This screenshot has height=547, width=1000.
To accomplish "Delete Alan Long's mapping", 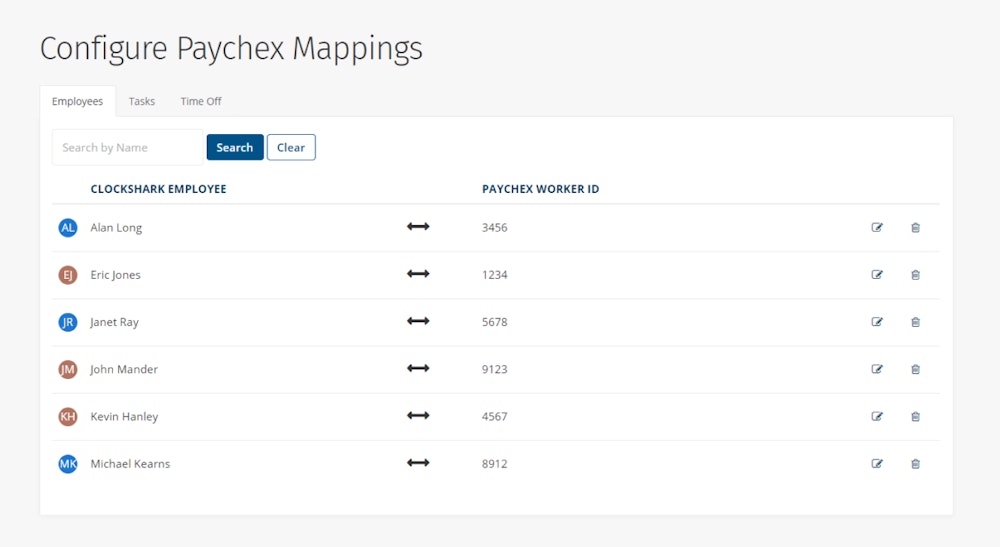I will 915,228.
